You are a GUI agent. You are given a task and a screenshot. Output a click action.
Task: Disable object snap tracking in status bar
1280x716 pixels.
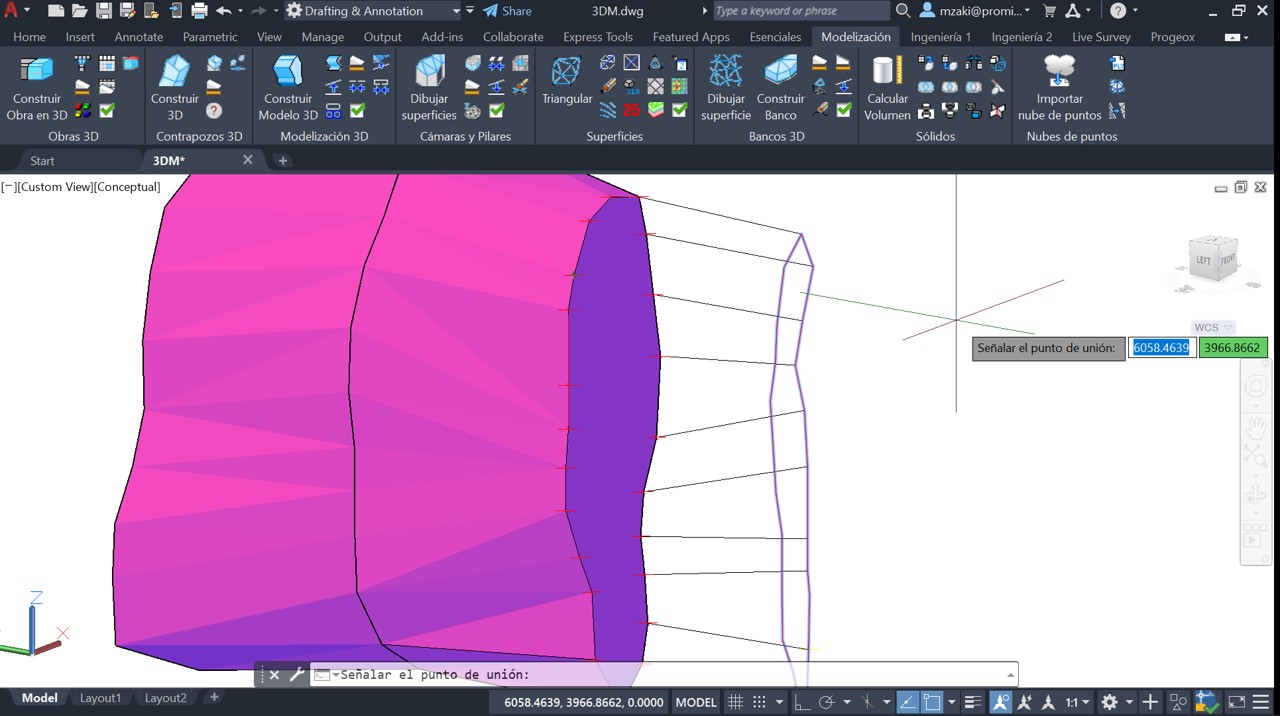tap(868, 701)
